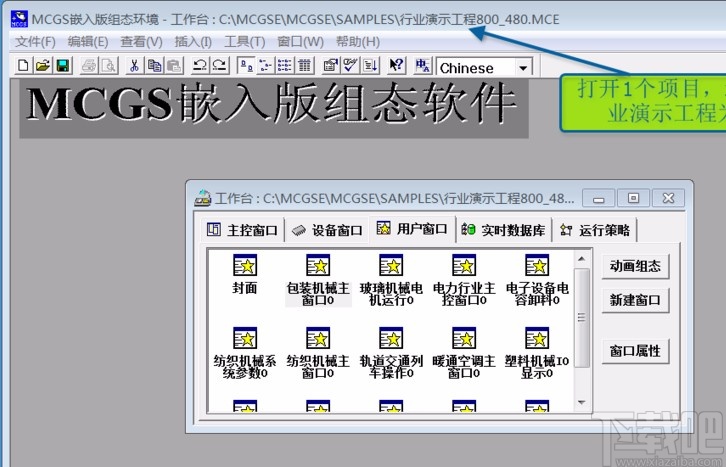Select the 塑料机械IO显示0 window icon

point(537,353)
